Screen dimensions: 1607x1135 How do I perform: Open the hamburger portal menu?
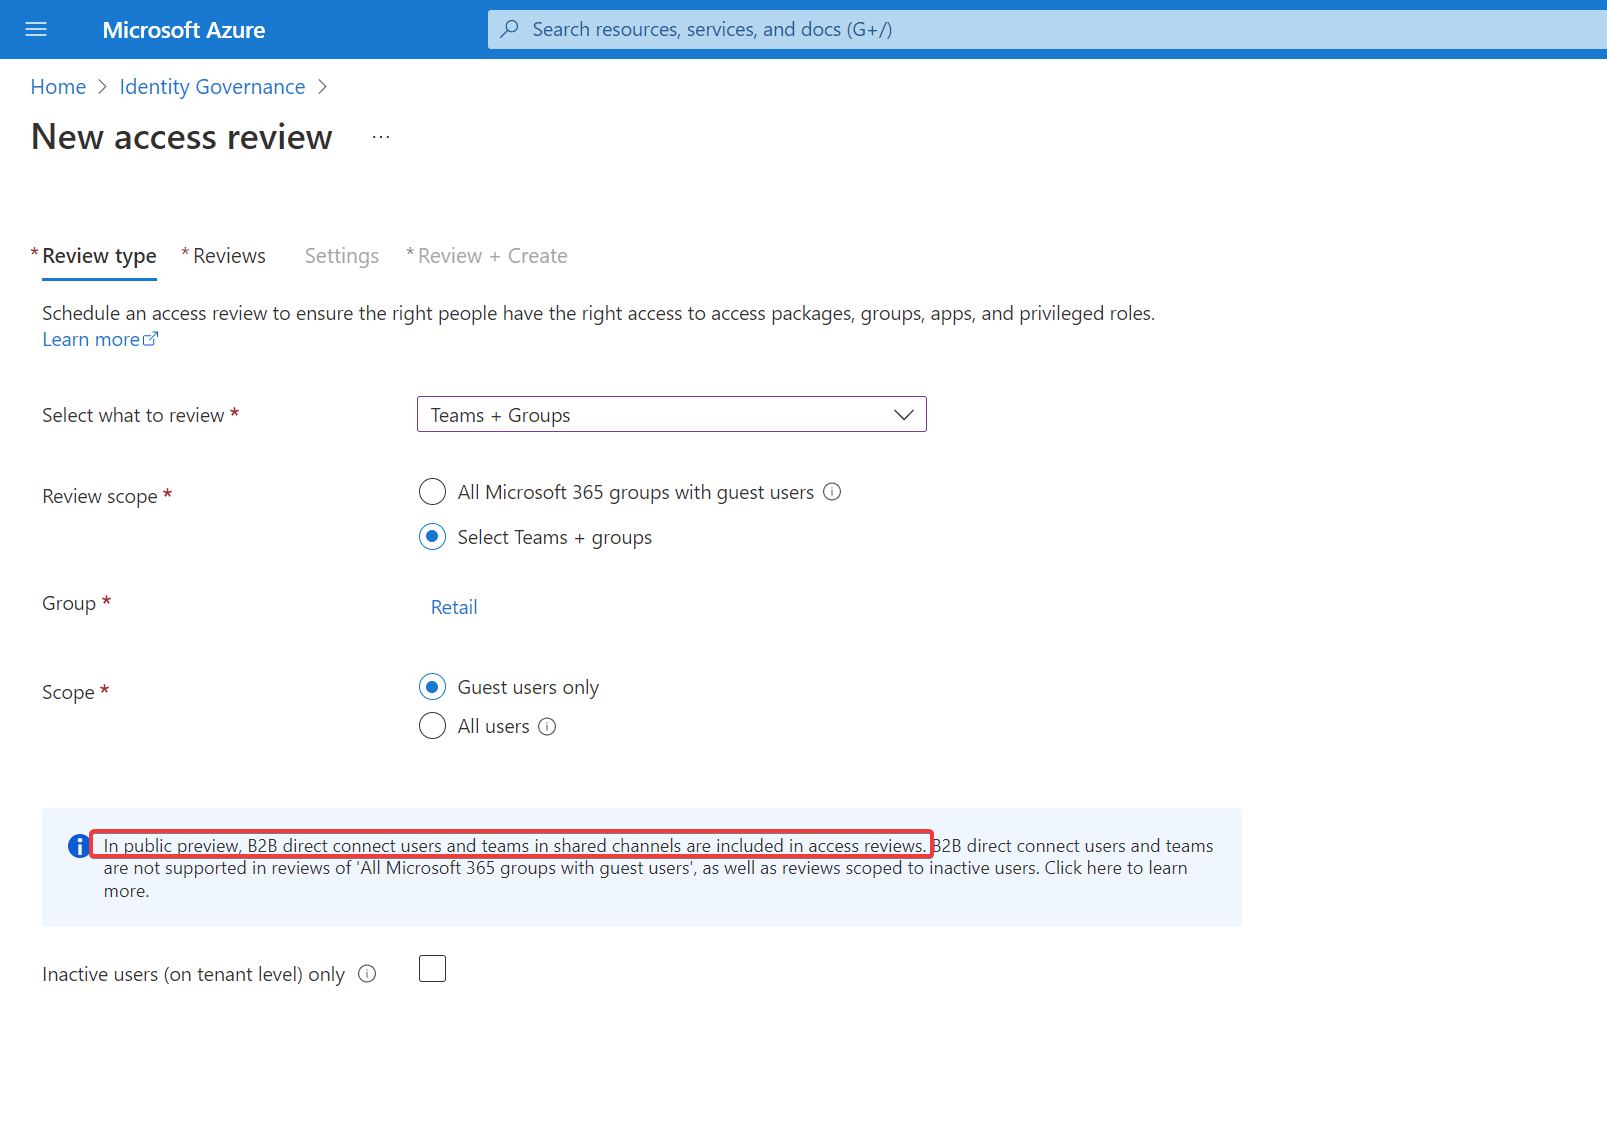coord(36,29)
